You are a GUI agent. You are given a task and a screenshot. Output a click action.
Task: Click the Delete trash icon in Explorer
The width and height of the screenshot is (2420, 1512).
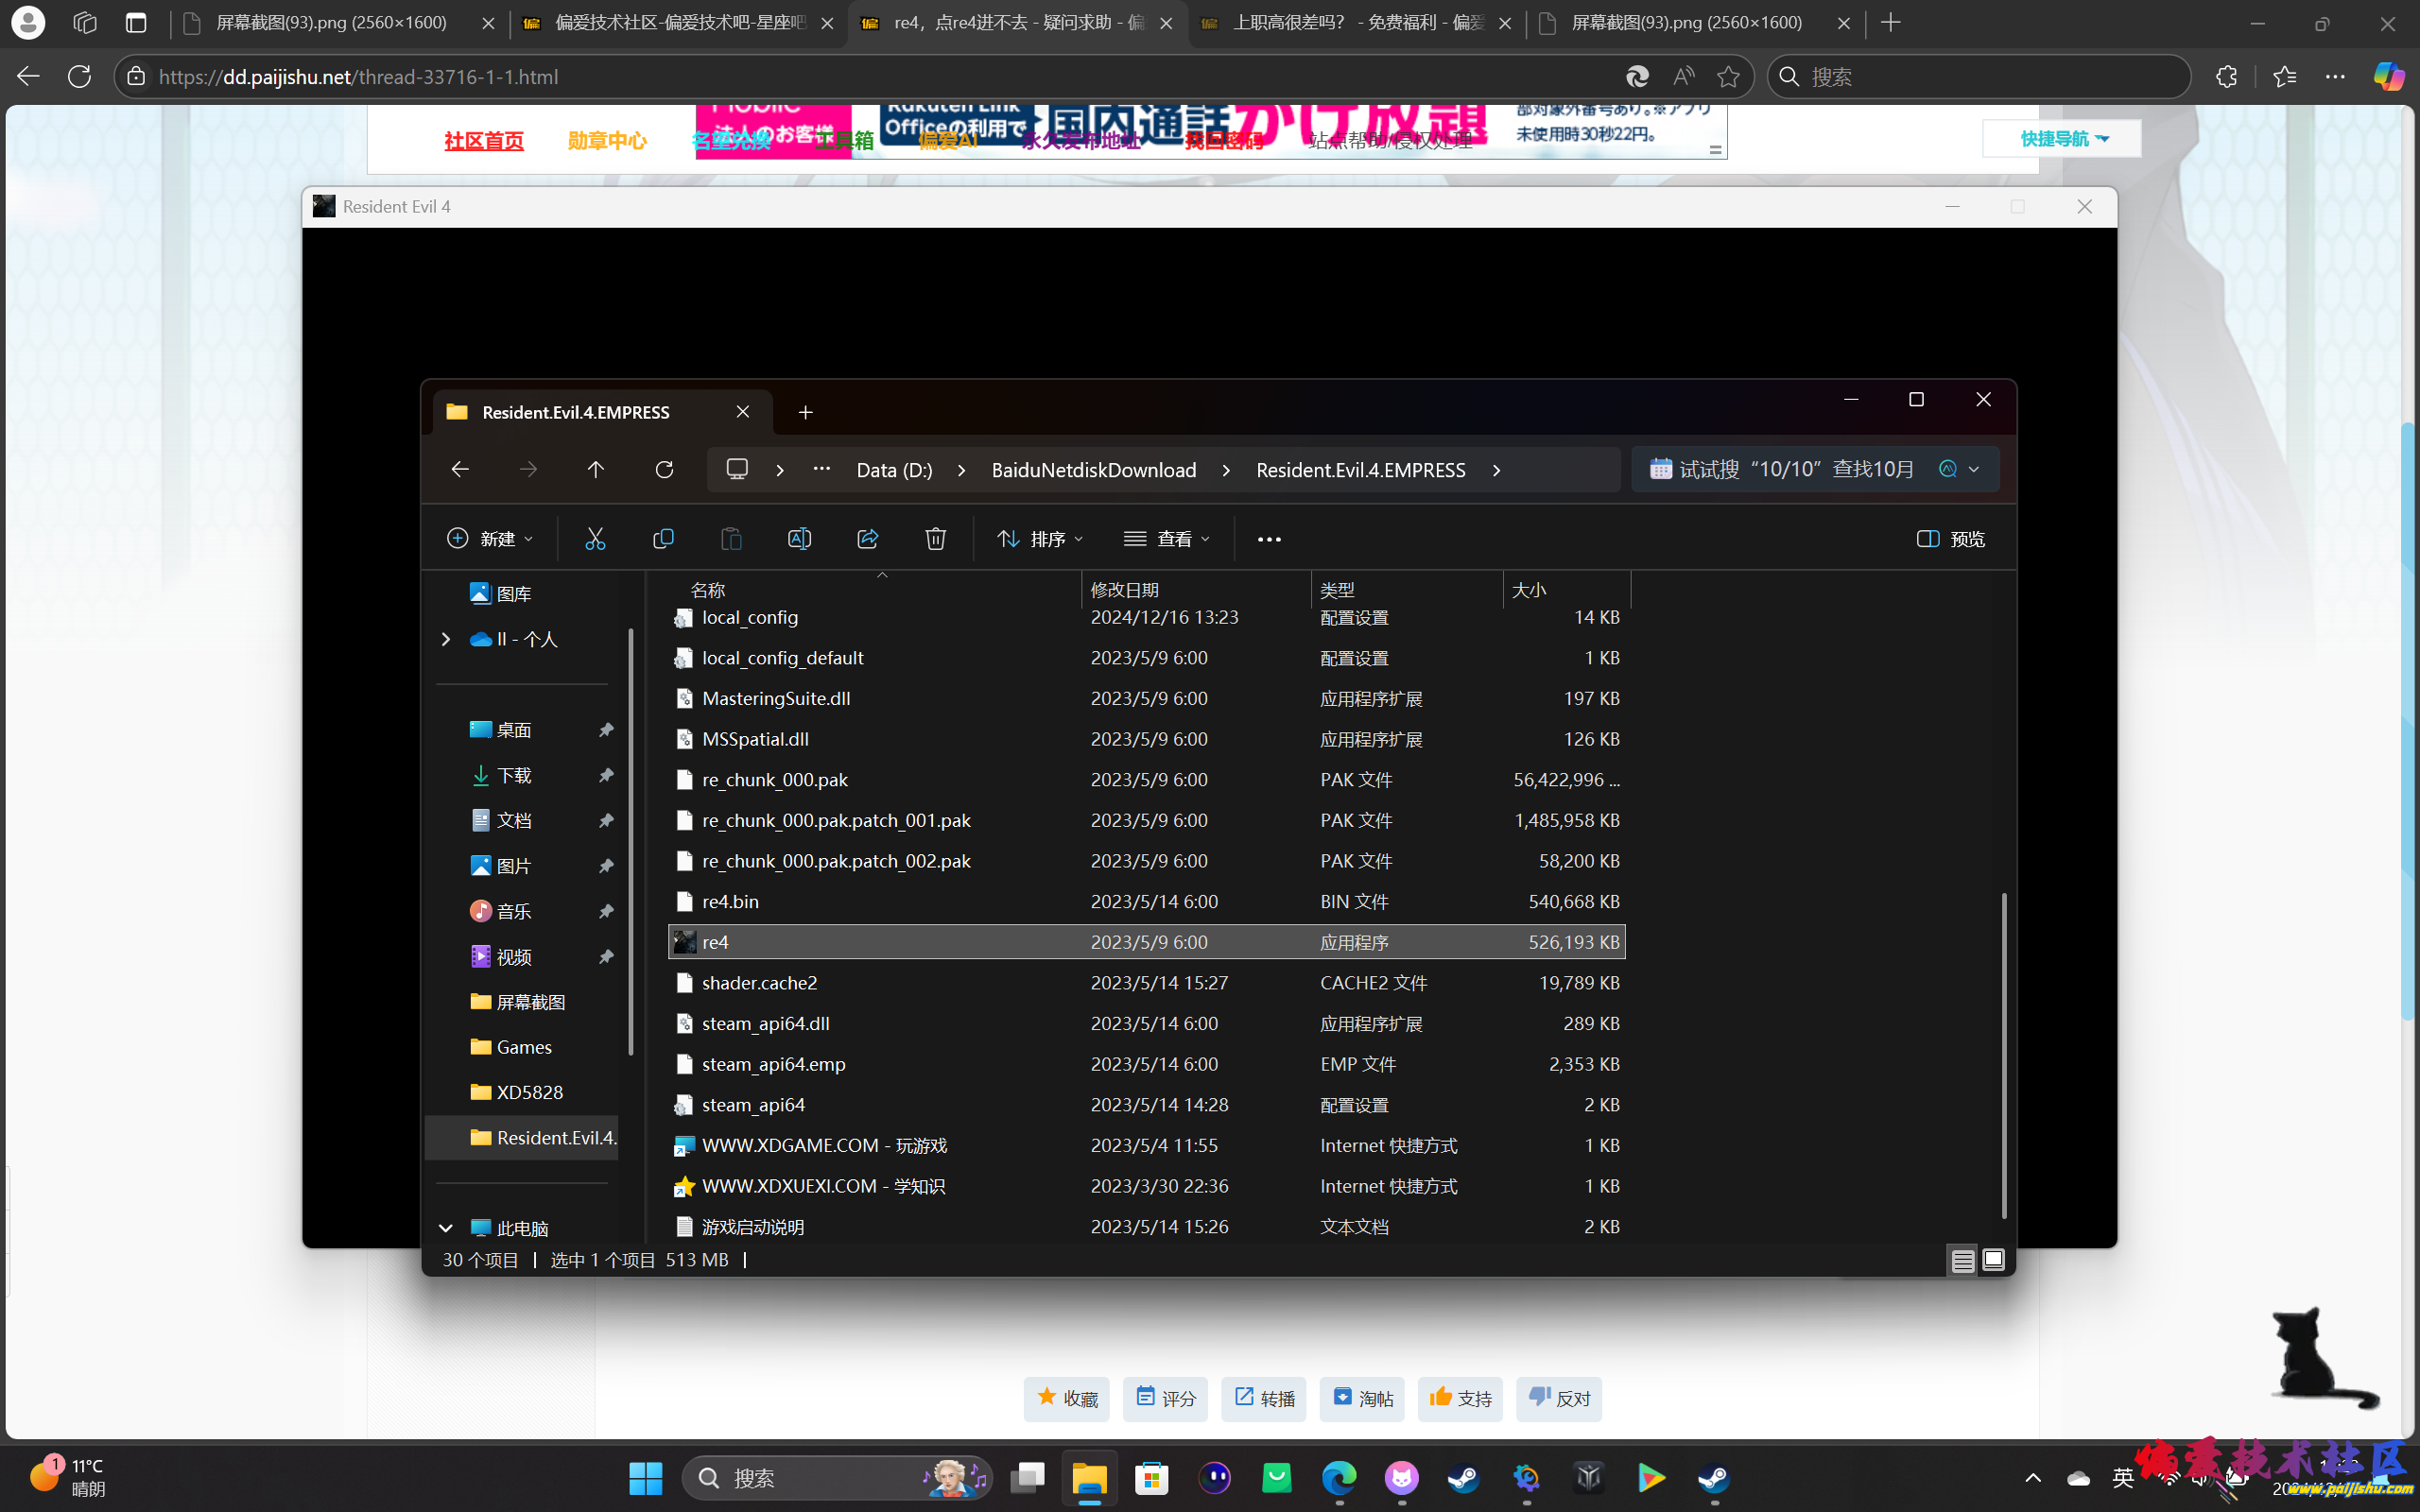point(935,539)
